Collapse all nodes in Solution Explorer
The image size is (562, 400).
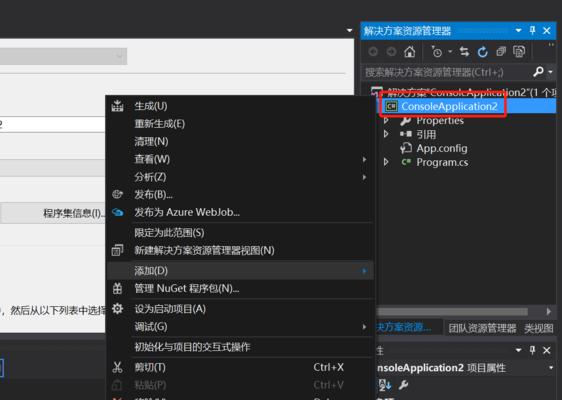click(x=501, y=52)
